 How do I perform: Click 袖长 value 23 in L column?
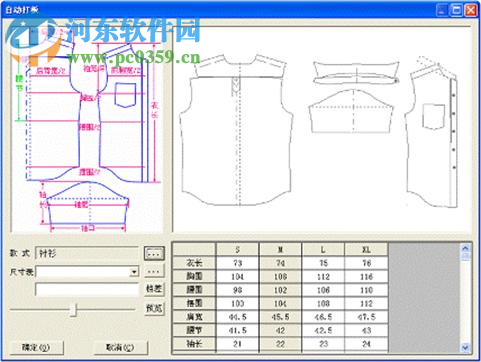(x=323, y=344)
